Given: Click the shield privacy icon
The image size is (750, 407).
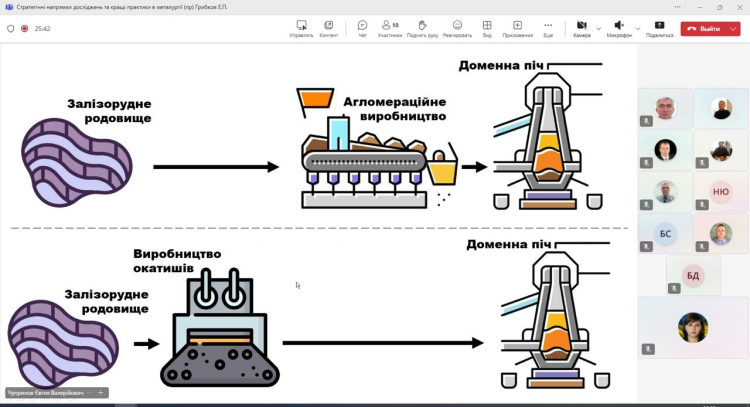Looking at the screenshot, I should click(10, 28).
